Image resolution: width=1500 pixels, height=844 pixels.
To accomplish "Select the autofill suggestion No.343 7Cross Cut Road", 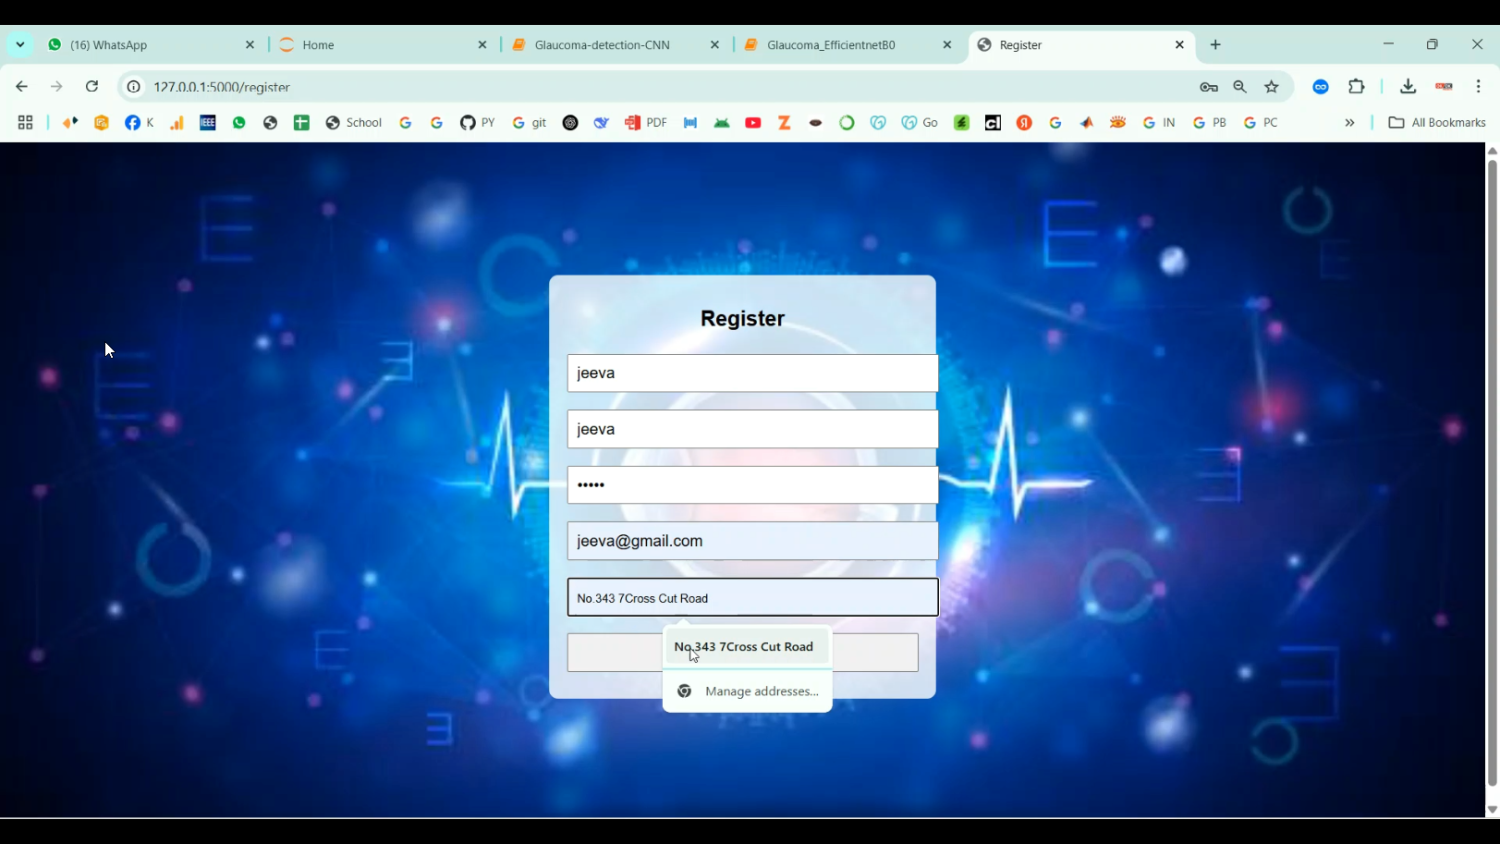I will [746, 647].
